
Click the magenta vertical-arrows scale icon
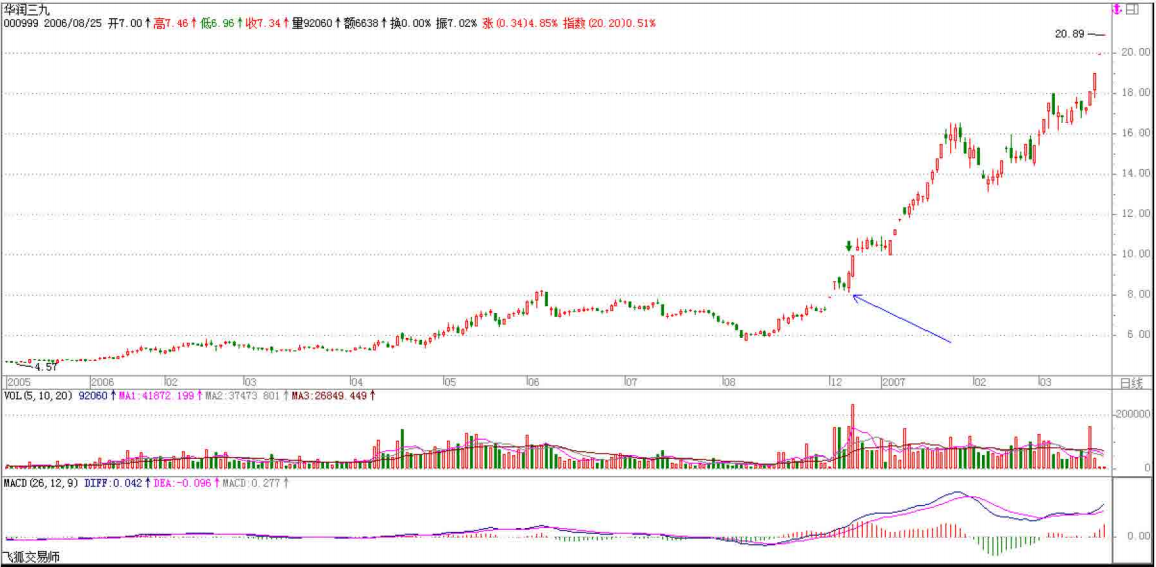(x=1117, y=9)
